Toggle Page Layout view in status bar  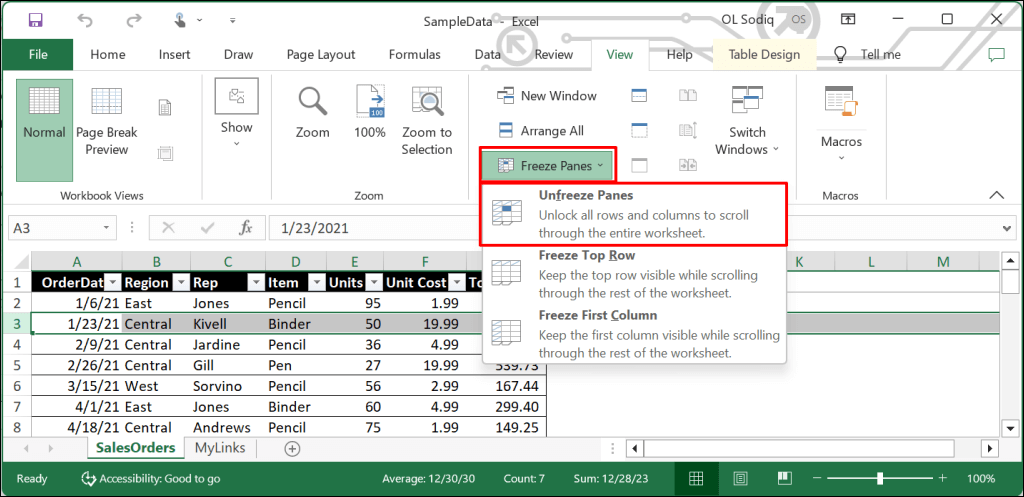[x=741, y=479]
